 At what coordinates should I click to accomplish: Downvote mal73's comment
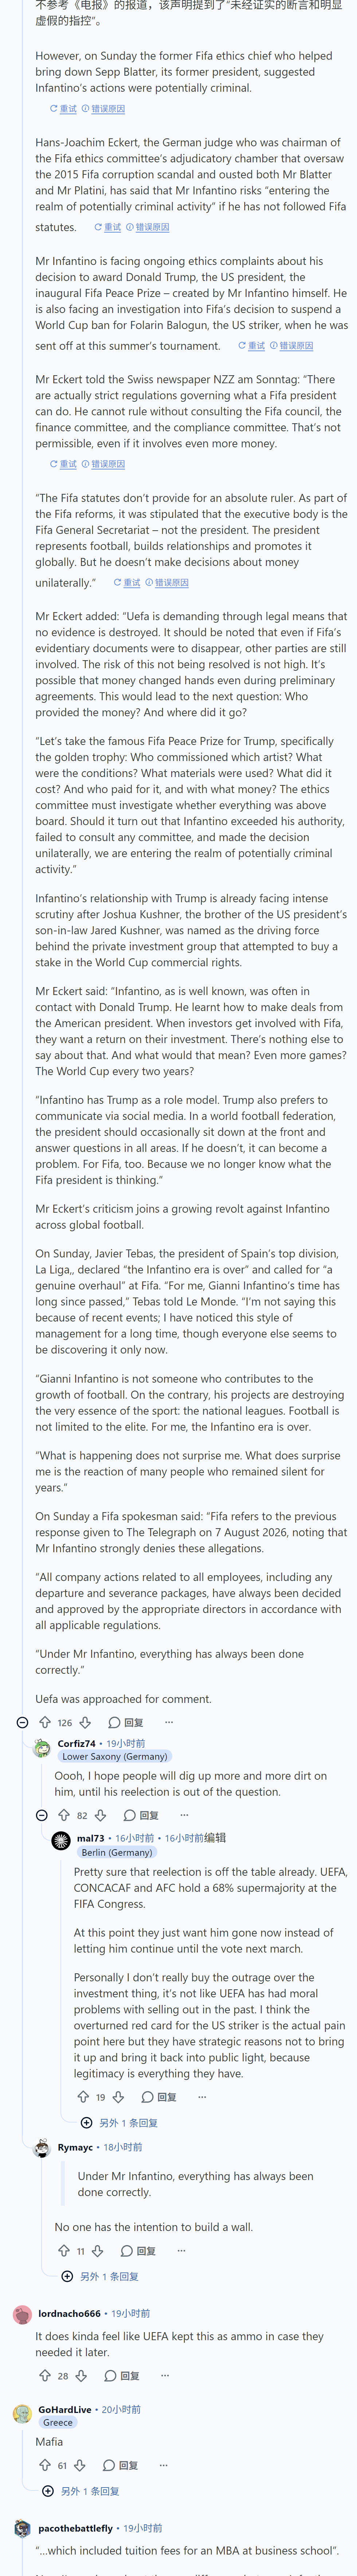point(118,2097)
